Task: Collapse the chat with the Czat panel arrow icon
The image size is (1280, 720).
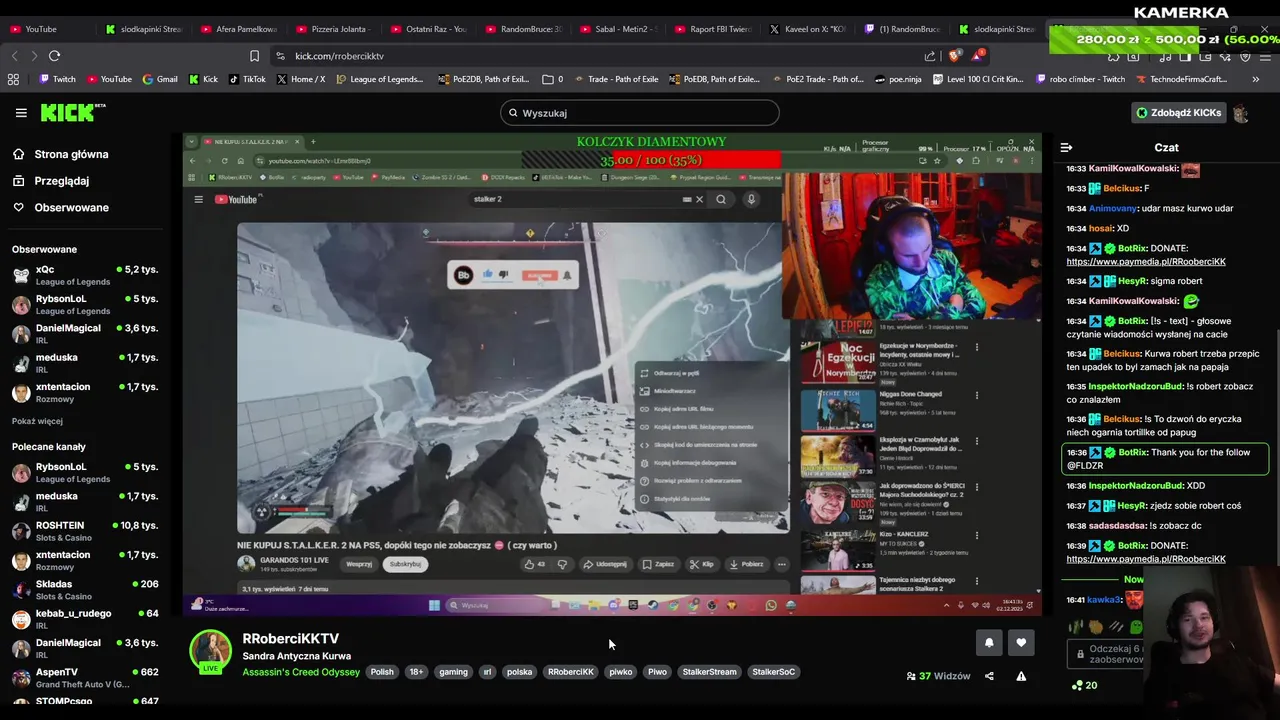Action: [1066, 147]
